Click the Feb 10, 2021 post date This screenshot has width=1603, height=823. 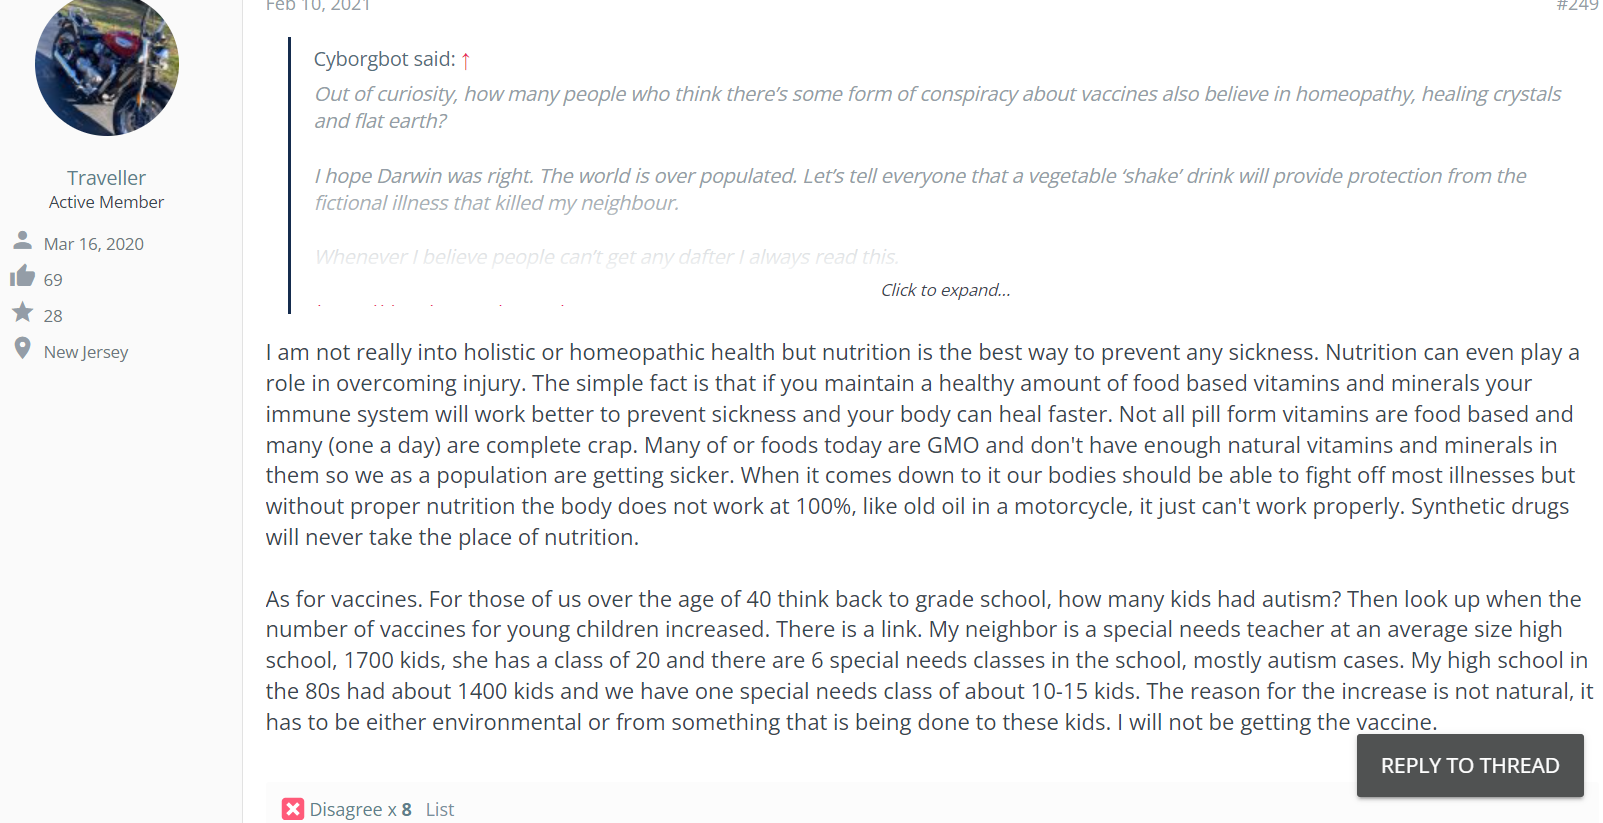tap(318, 6)
